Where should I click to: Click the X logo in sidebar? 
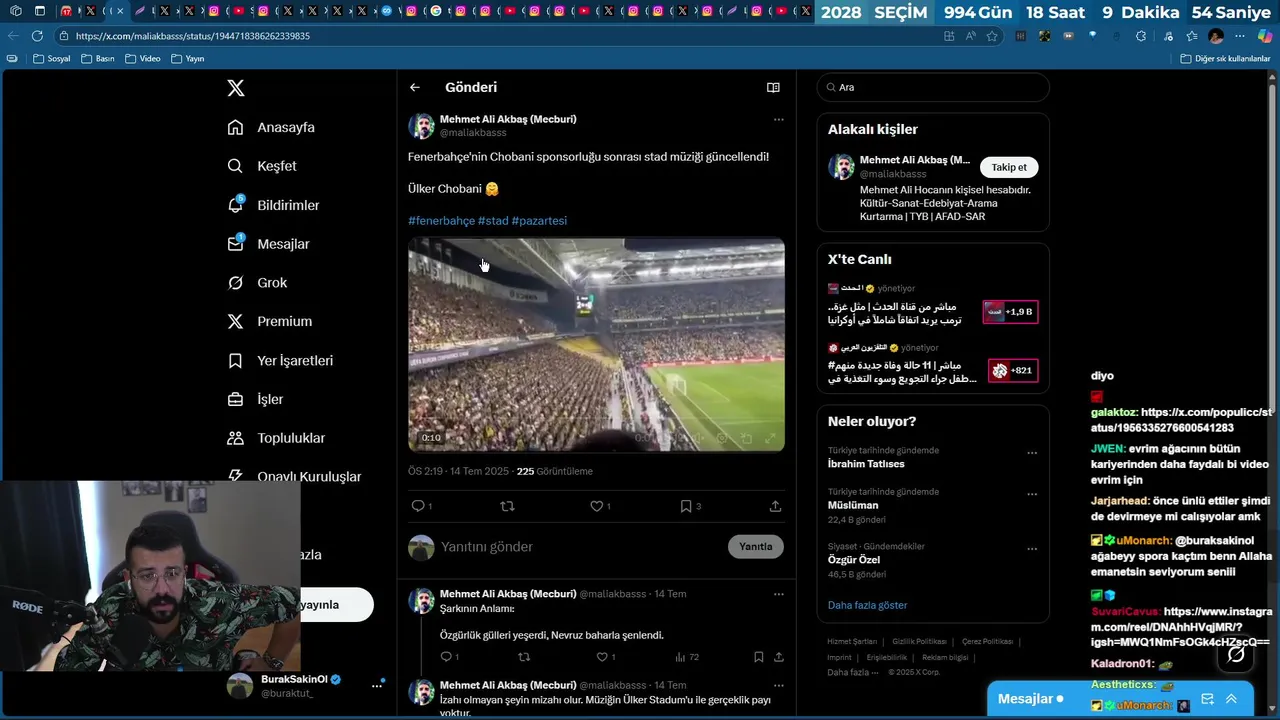[236, 88]
